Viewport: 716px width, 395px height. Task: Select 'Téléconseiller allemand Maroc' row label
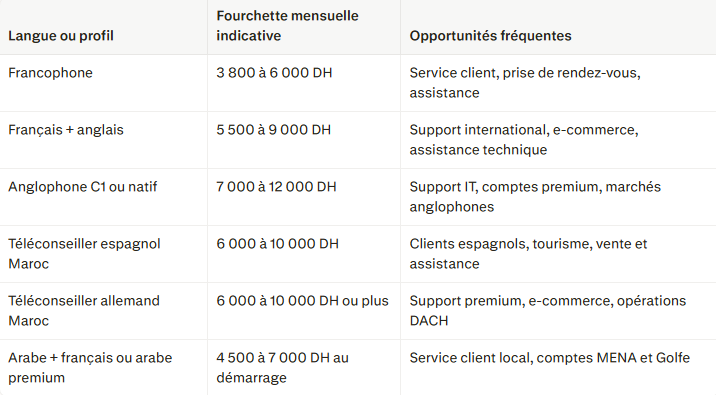[x=84, y=311]
